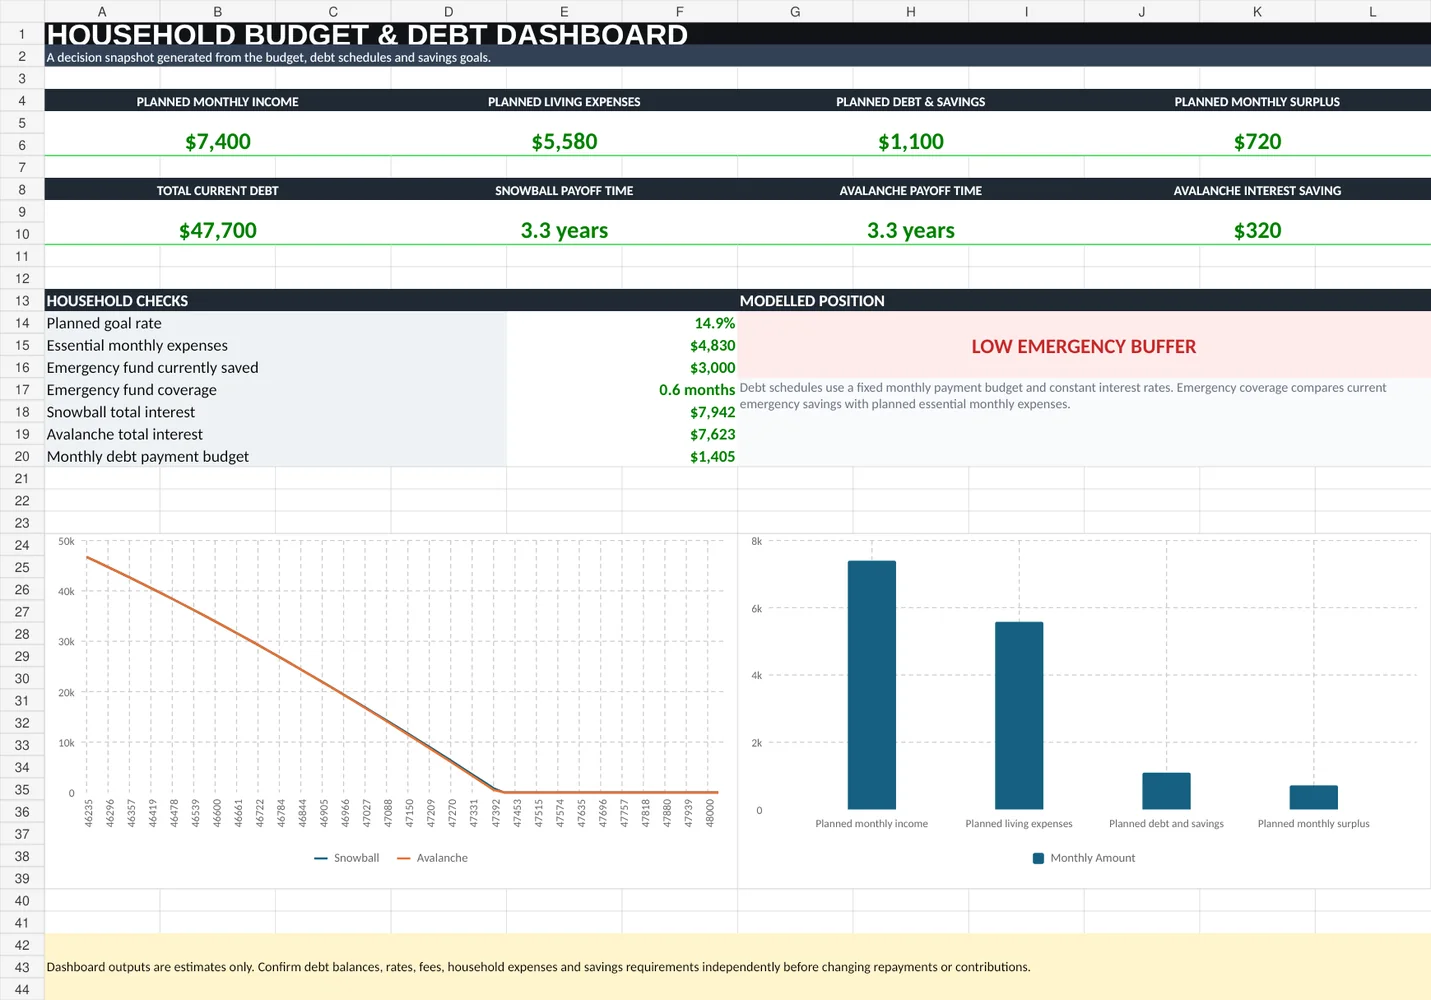The width and height of the screenshot is (1431, 1000).
Task: Click the Planned Monthly Income header
Action: (218, 102)
